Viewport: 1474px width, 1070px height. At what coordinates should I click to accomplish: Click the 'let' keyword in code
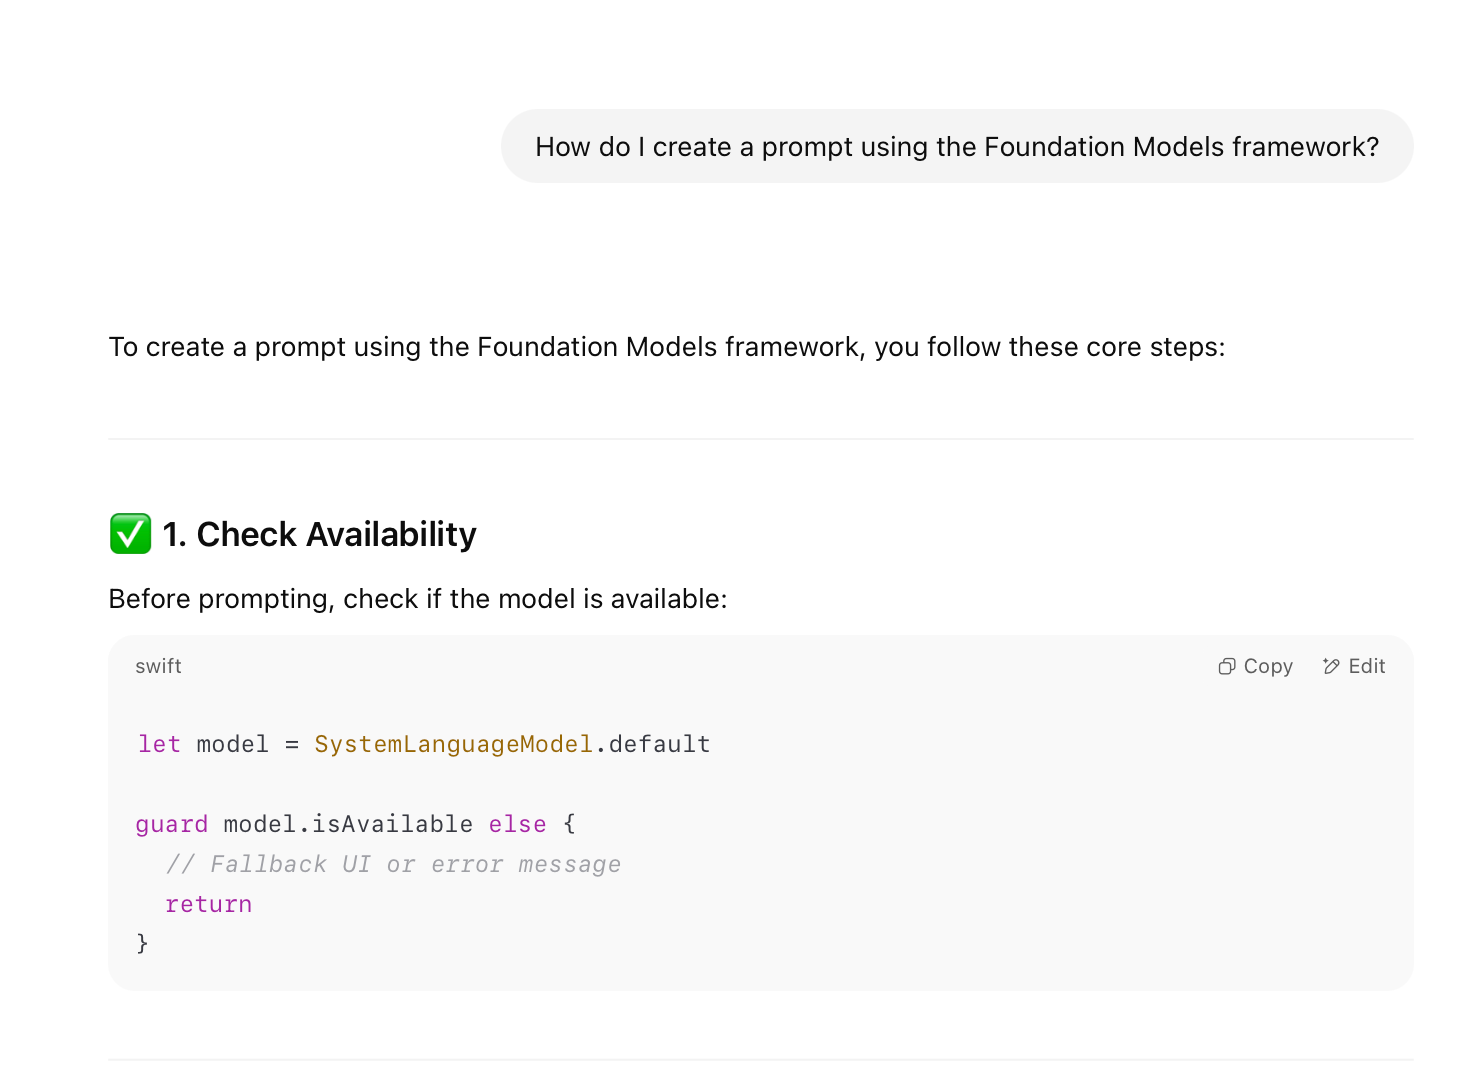159,744
